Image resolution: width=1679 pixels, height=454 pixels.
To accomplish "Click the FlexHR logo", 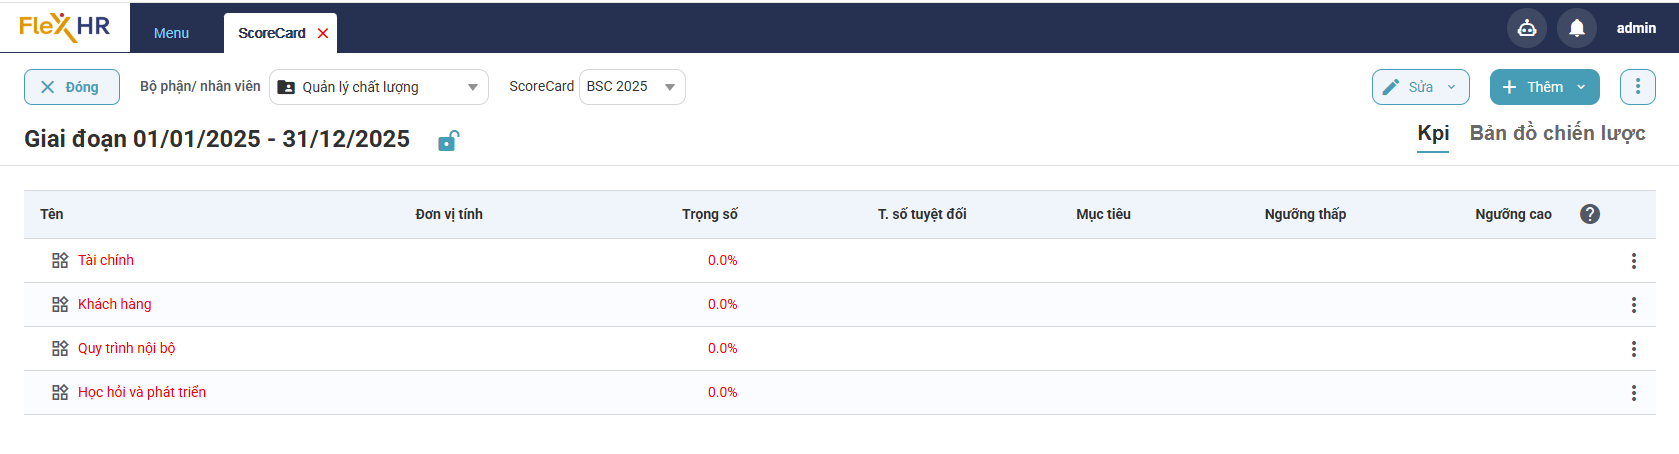I will (64, 27).
